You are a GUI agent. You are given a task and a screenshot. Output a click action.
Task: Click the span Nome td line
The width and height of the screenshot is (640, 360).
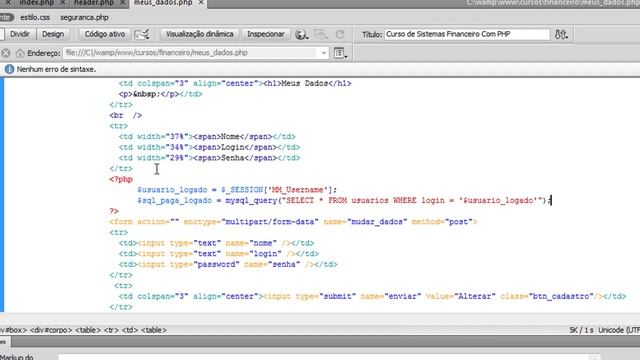click(x=207, y=136)
